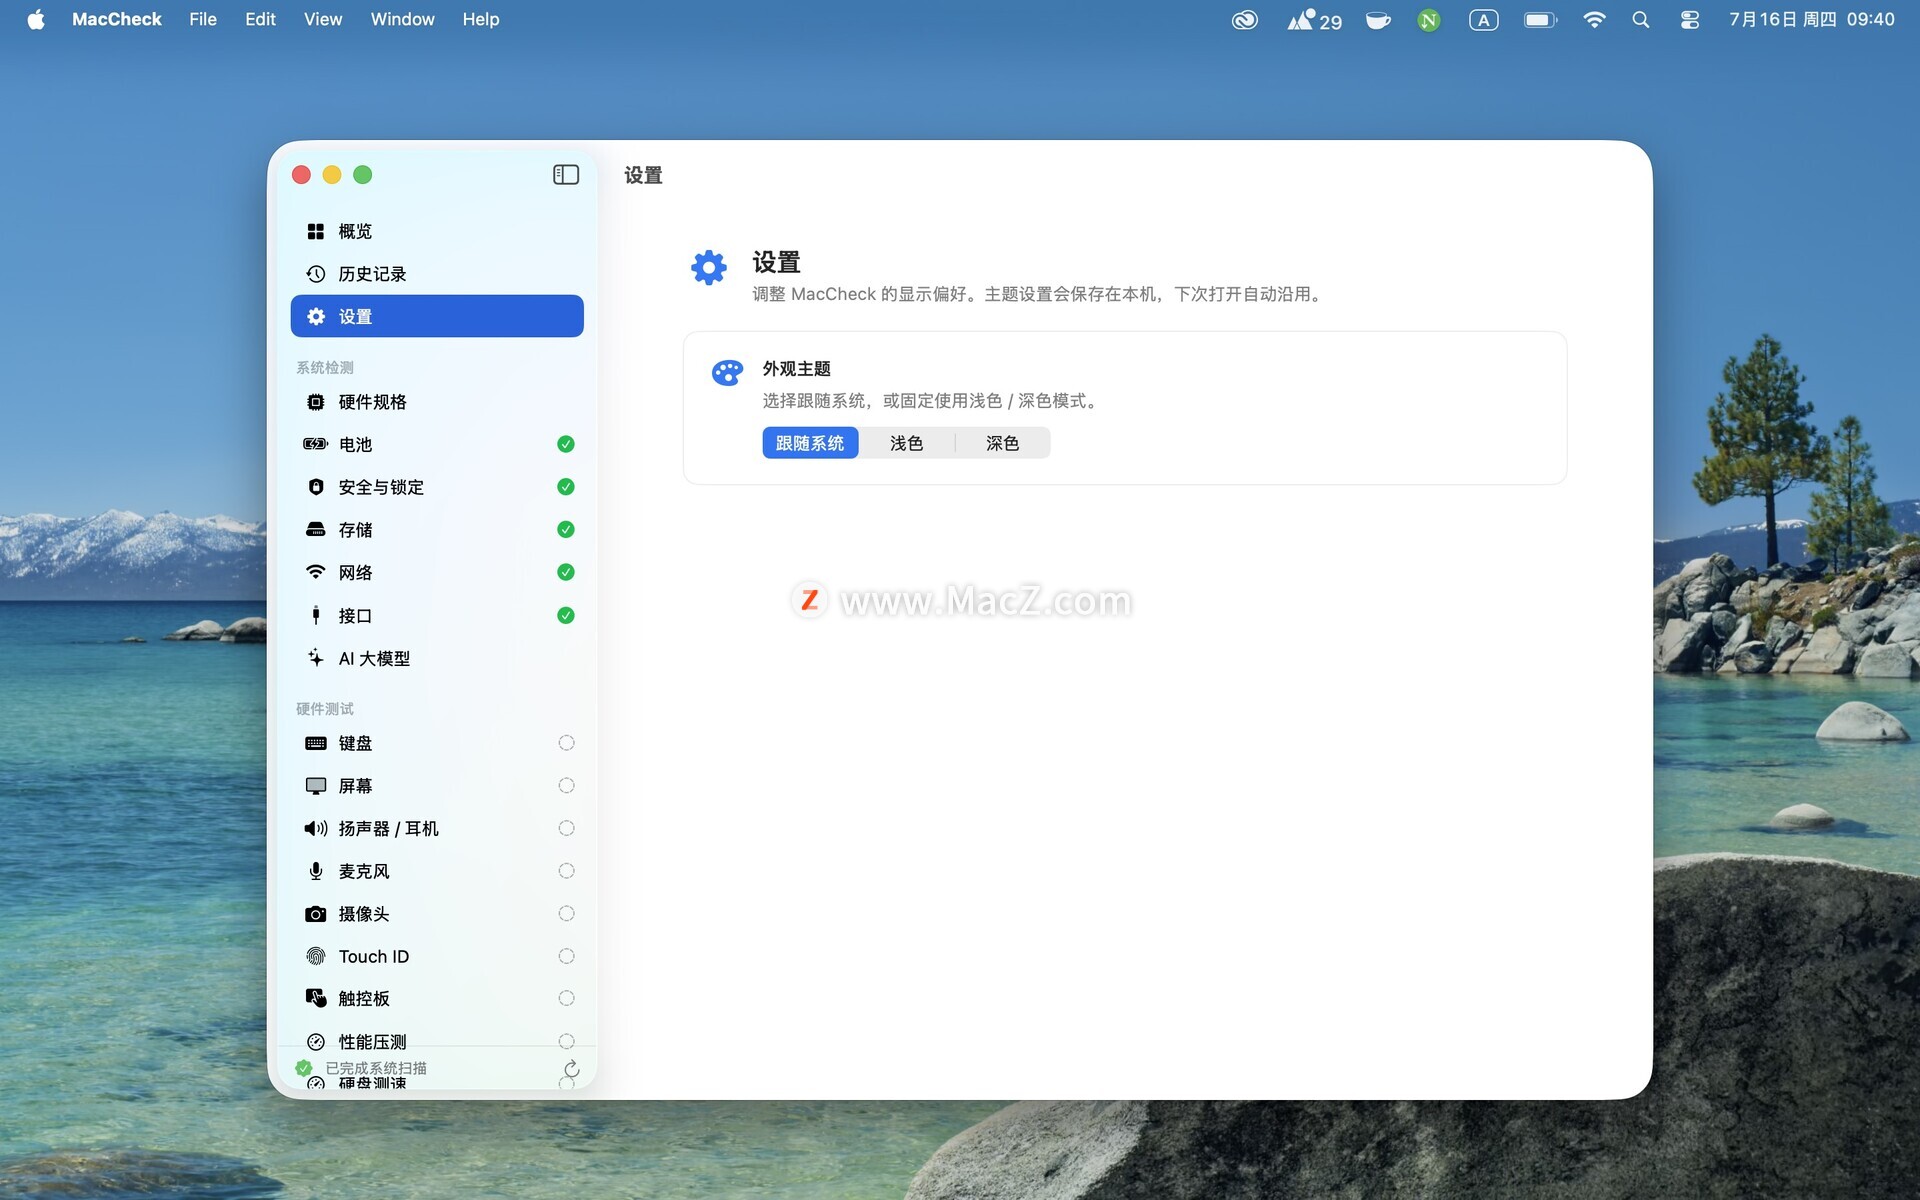
Task: Click the 屏幕 display icon
Action: click(x=316, y=786)
